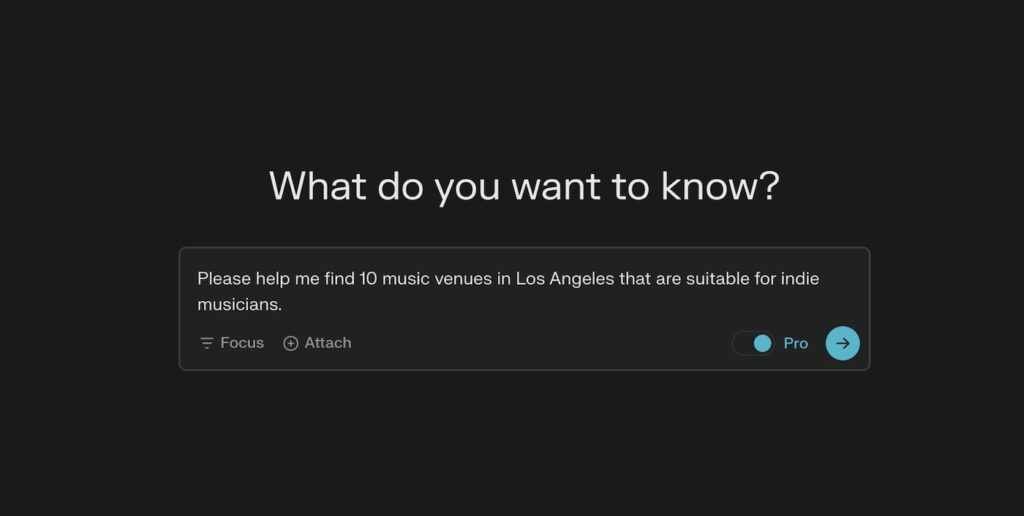Click the dark track of the Pro toggle
This screenshot has width=1024, height=516.
[742, 343]
